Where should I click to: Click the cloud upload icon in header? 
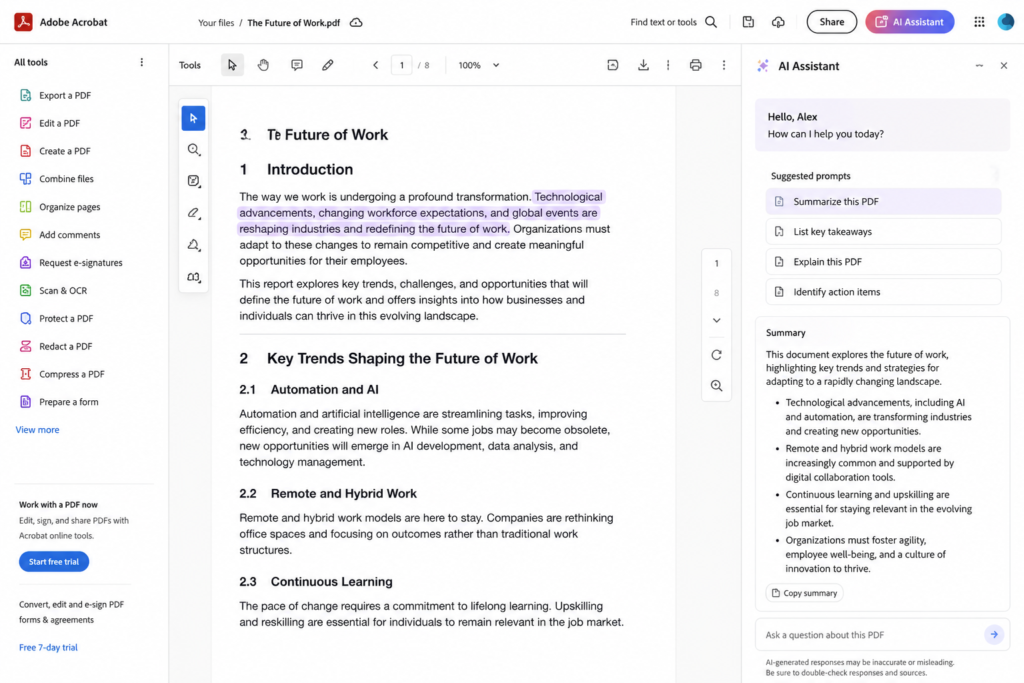click(778, 22)
